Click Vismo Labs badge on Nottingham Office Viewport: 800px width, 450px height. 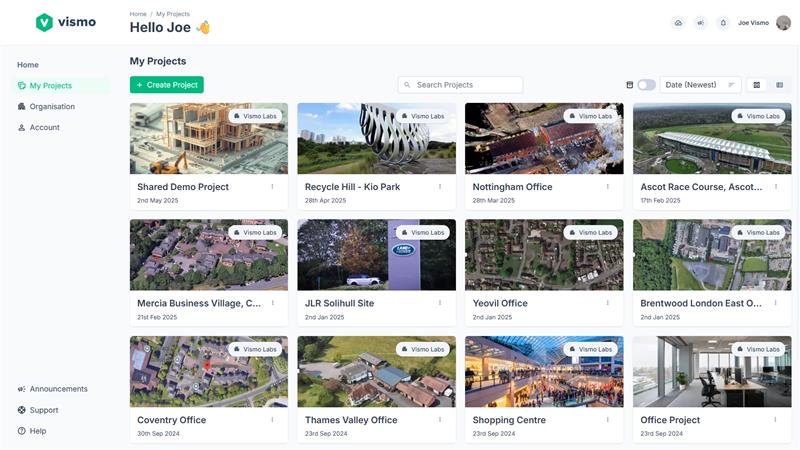(591, 116)
